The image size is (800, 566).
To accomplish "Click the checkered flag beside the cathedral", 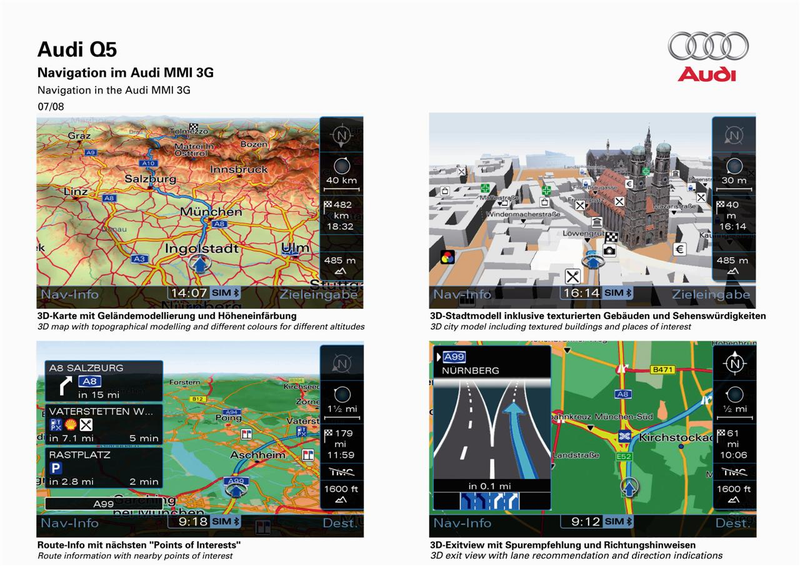I will pyautogui.click(x=611, y=237).
